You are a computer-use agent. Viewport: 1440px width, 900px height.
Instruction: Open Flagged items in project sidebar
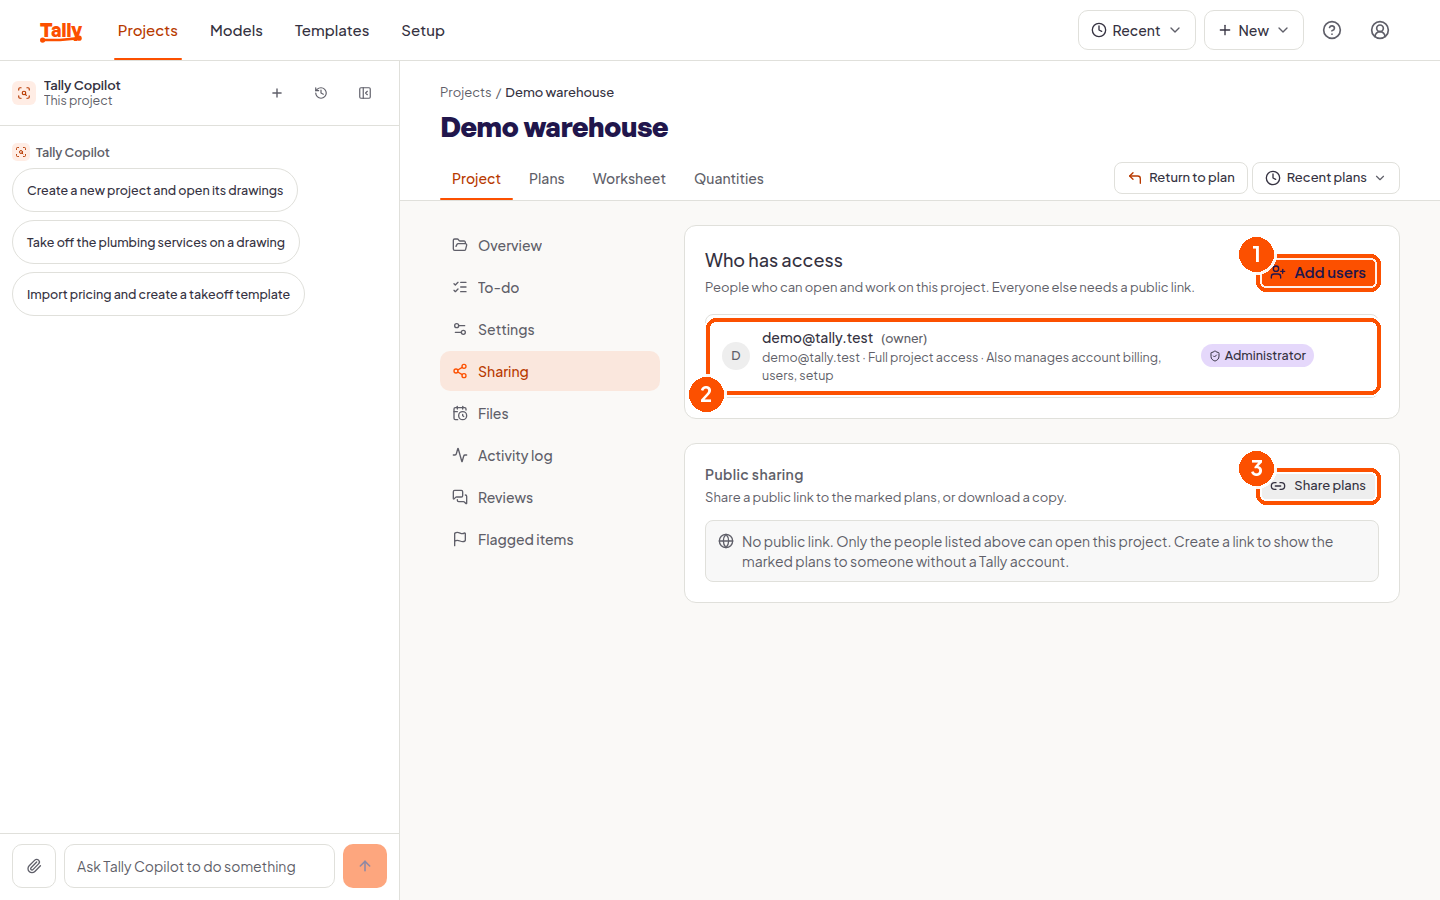coord(550,540)
